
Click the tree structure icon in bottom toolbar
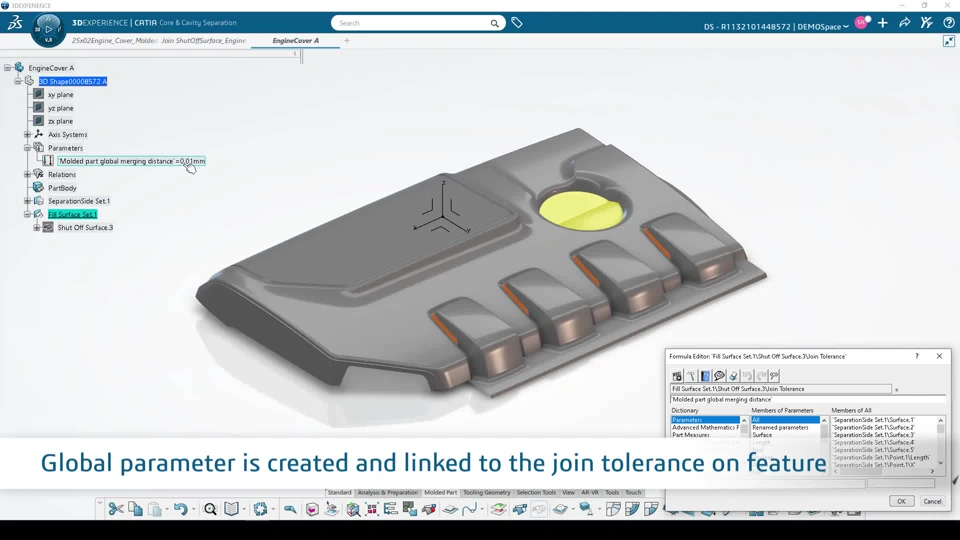tap(390, 509)
